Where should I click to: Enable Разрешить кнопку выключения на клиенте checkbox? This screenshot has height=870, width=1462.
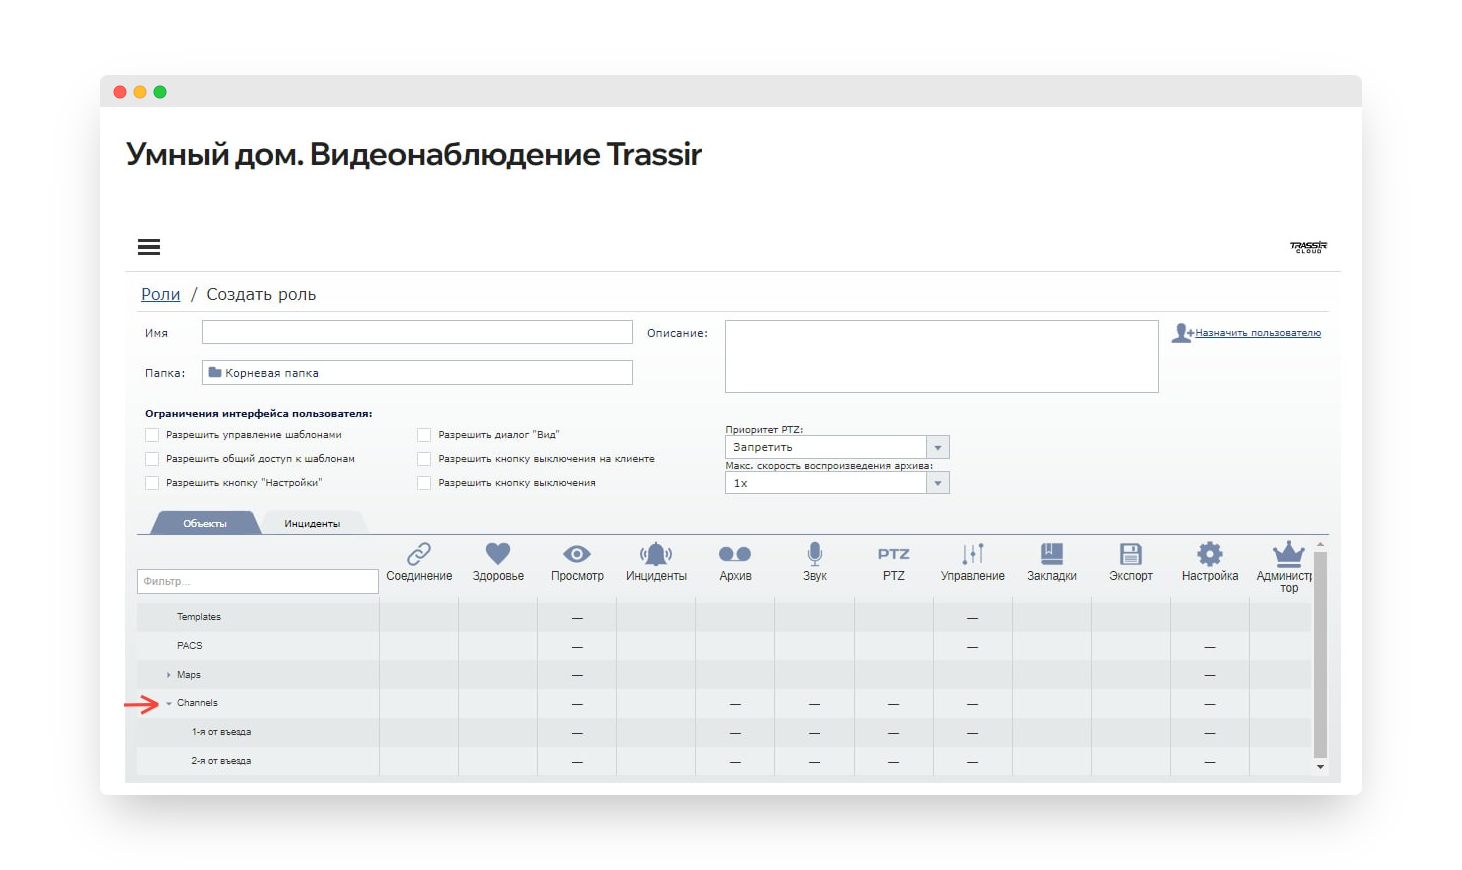(x=424, y=459)
